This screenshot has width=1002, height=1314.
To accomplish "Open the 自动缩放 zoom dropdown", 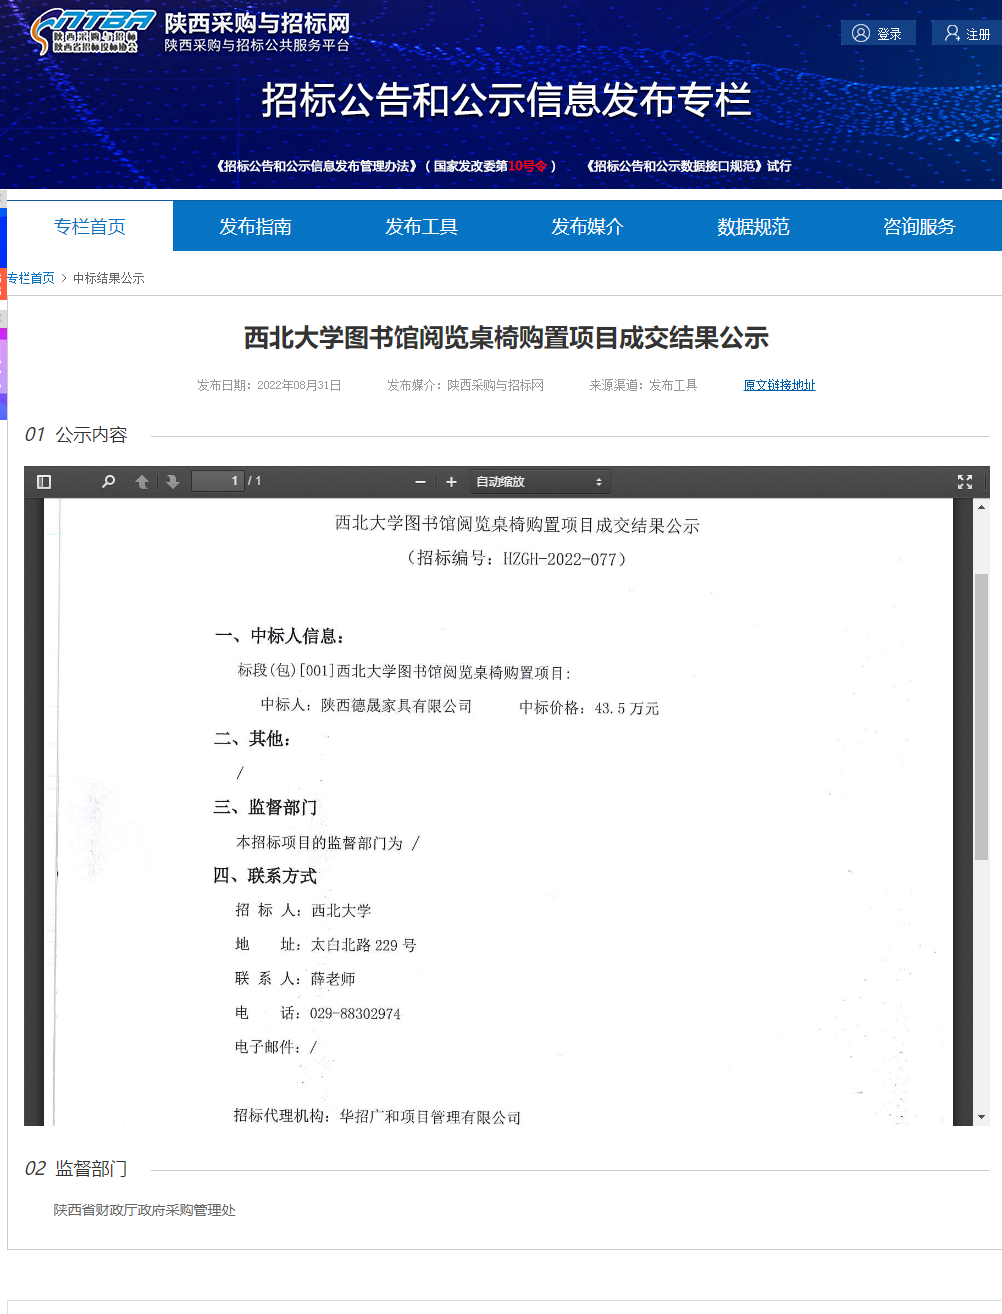I will 539,482.
